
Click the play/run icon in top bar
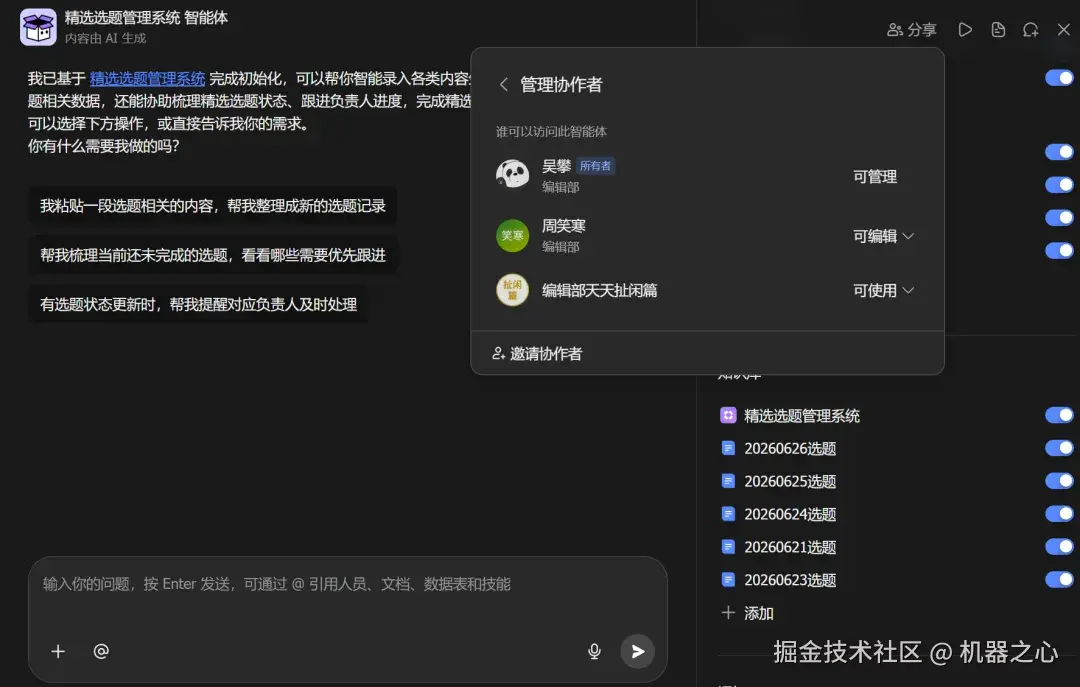pyautogui.click(x=965, y=30)
